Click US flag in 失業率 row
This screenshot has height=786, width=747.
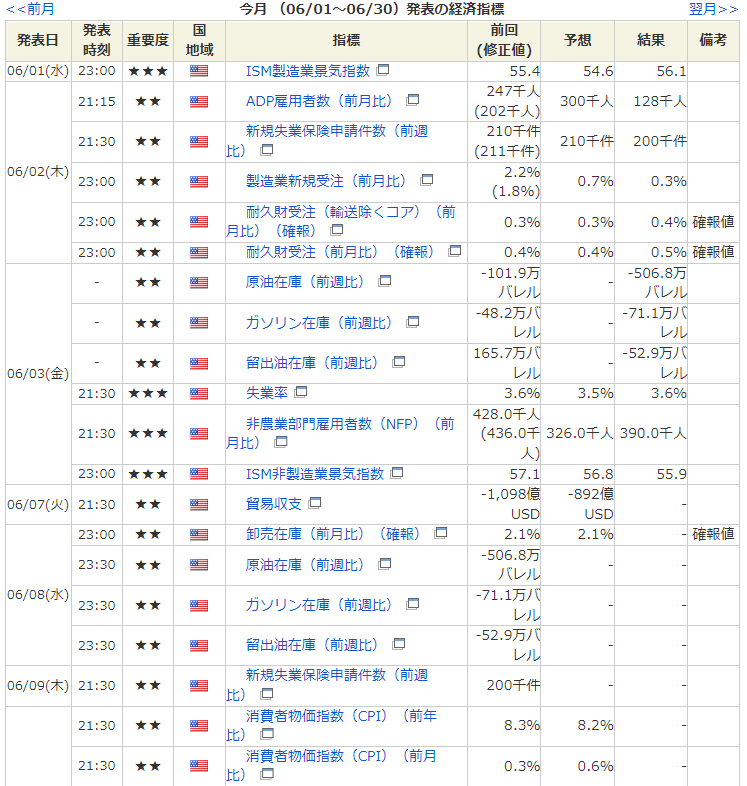[x=199, y=394]
